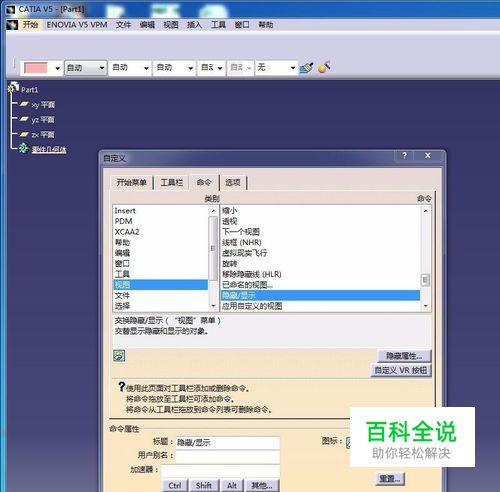Select 选择 in the category list
The image size is (500, 492).
[x=160, y=306]
